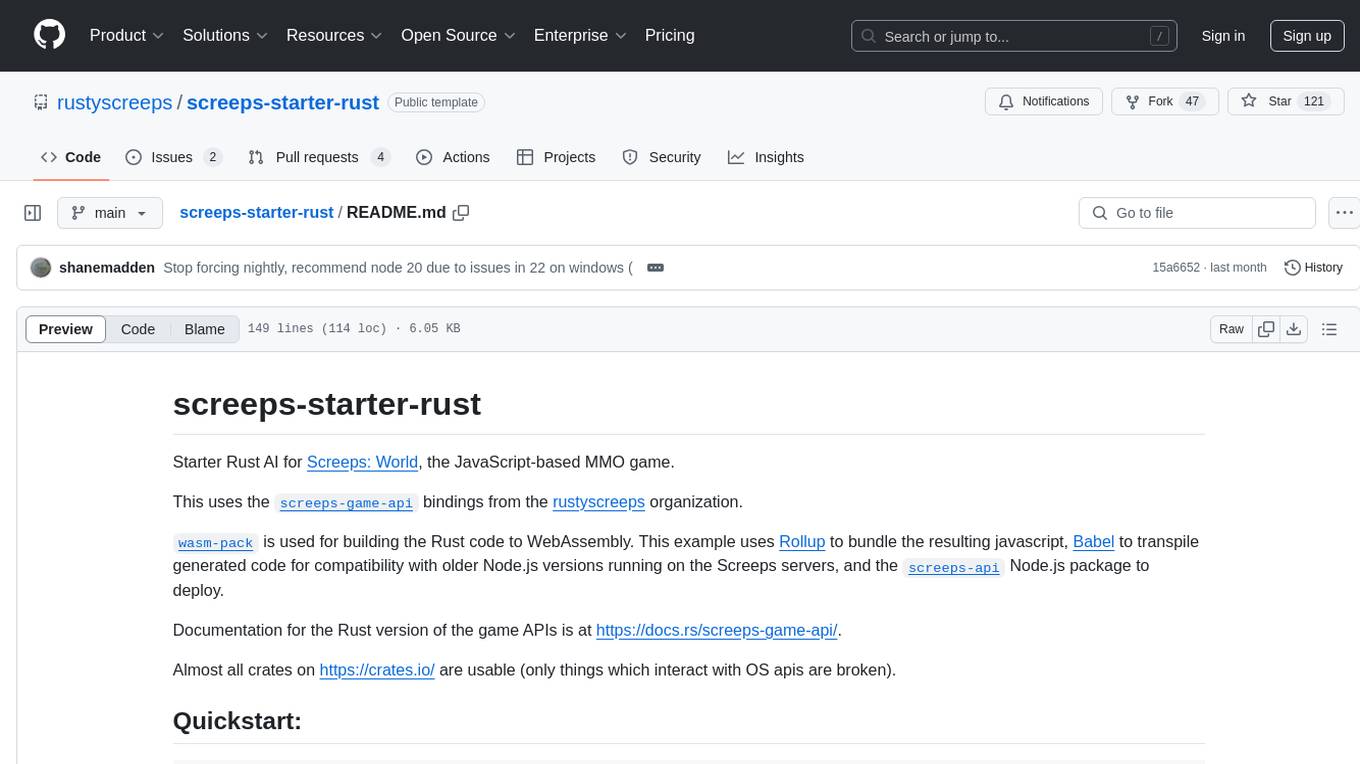Image resolution: width=1360 pixels, height=764 pixels.
Task: Expand the Resources menu
Action: pyautogui.click(x=334, y=35)
